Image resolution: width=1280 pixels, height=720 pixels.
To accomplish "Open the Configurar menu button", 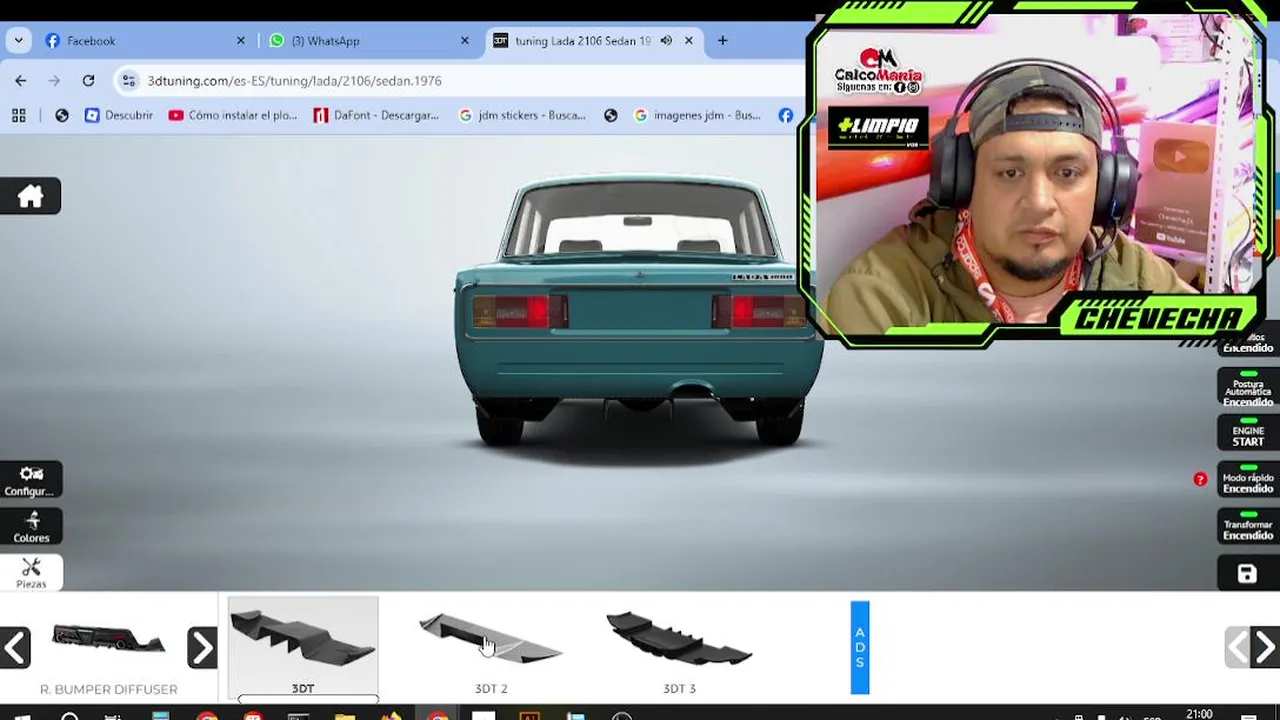I will tap(30, 480).
